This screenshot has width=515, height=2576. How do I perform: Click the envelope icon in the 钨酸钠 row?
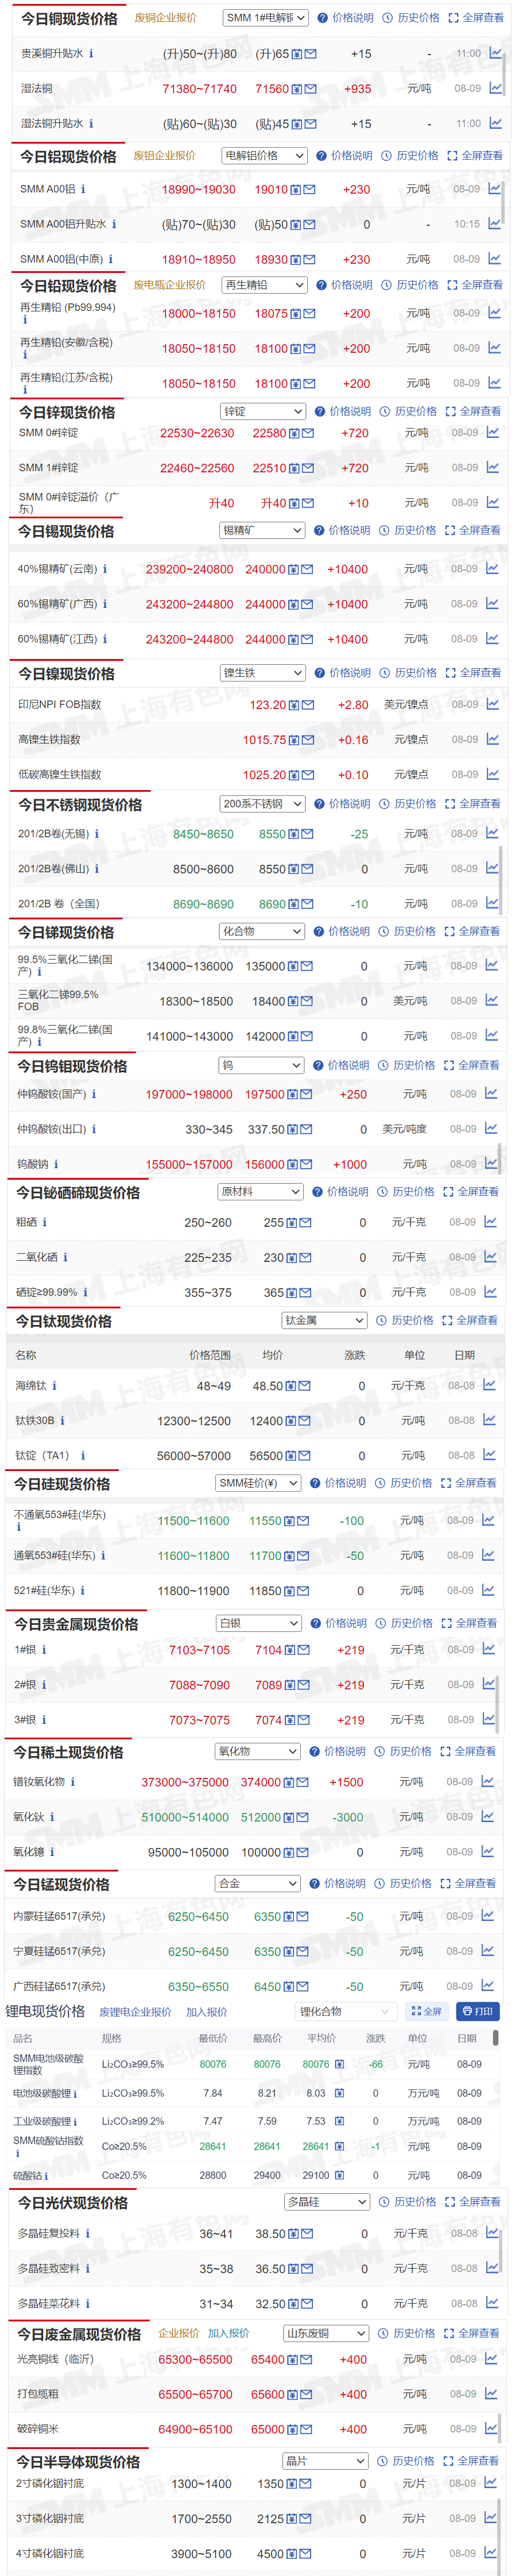pos(306,1164)
